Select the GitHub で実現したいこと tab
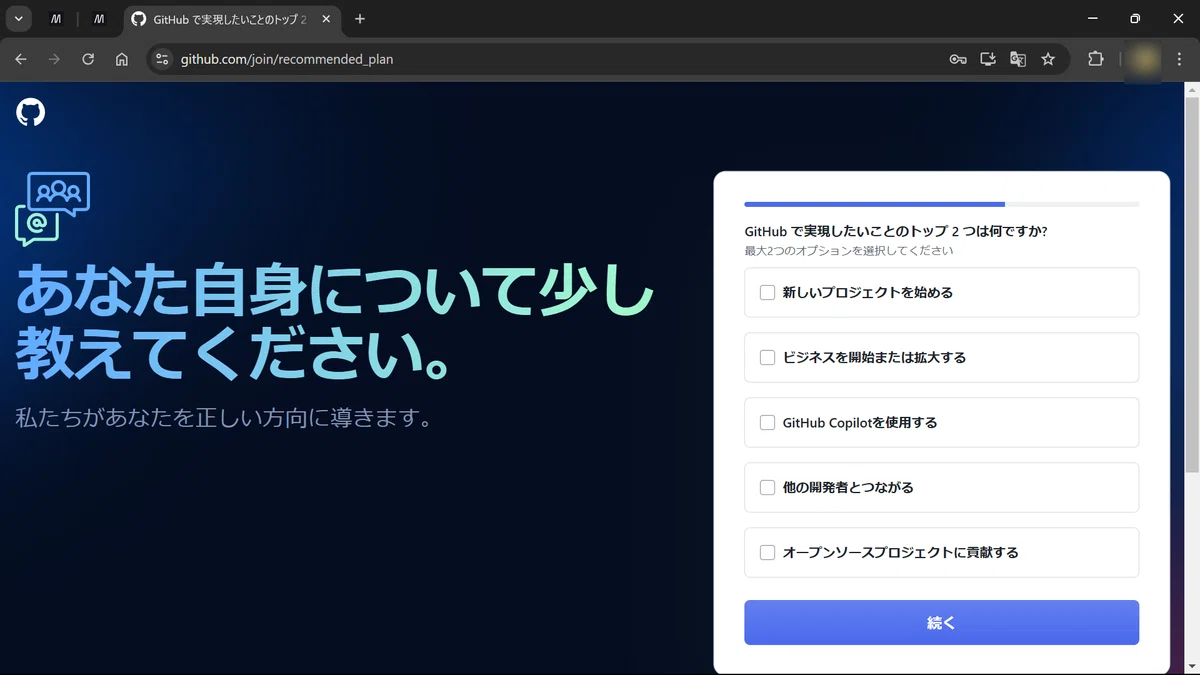1200x675 pixels. [230, 19]
